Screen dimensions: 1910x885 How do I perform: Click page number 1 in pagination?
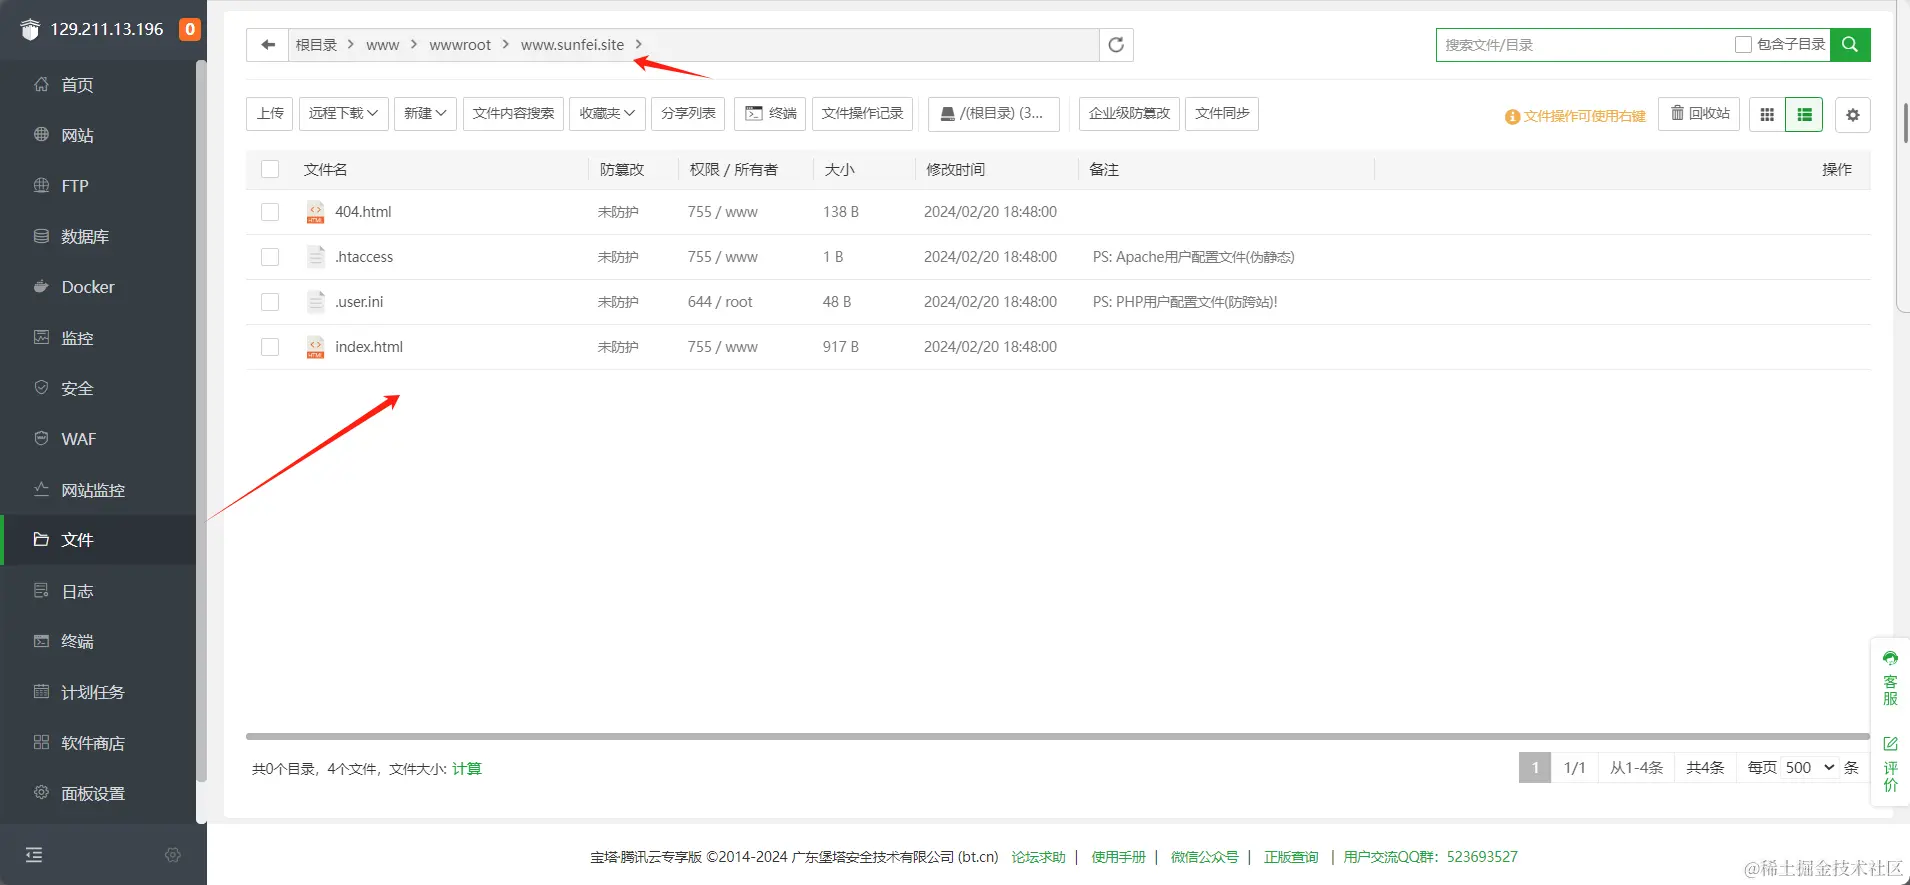coord(1535,768)
